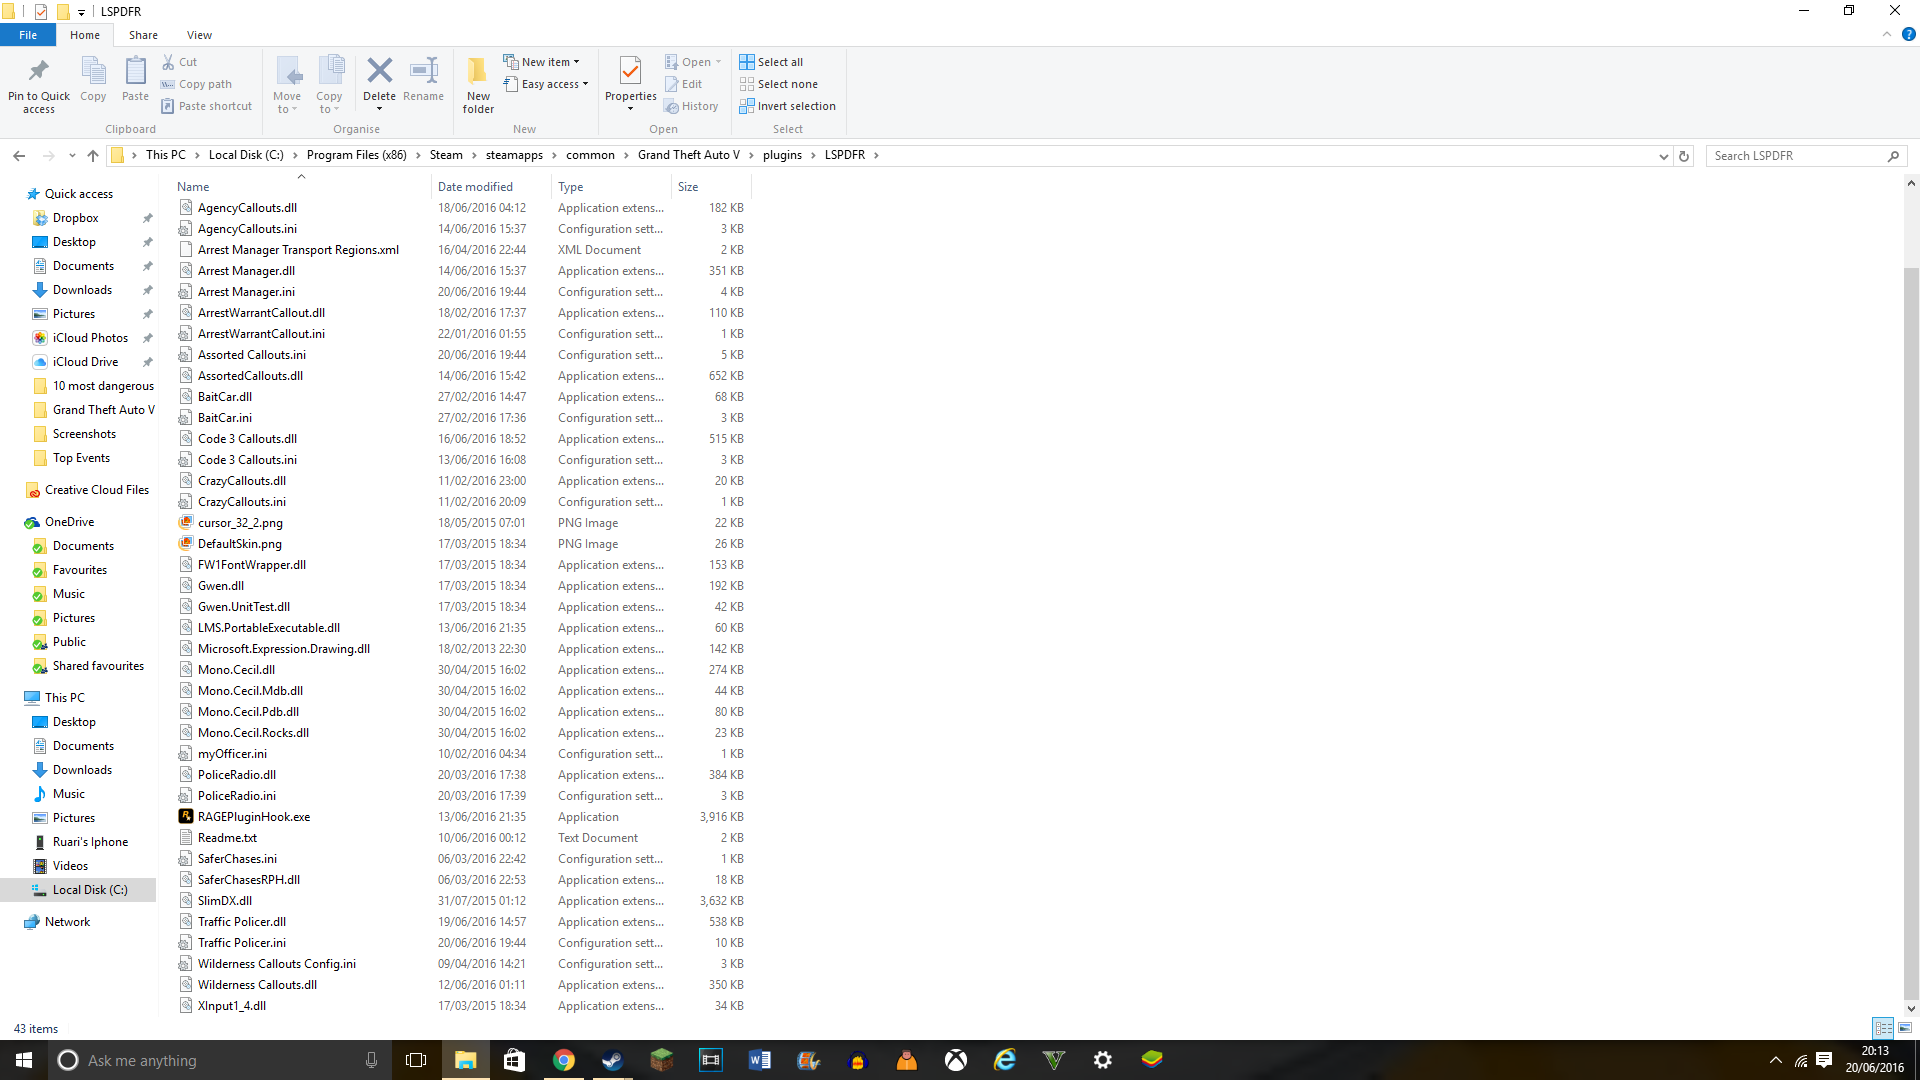
Task: Click the Select all icon
Action: coord(747,62)
